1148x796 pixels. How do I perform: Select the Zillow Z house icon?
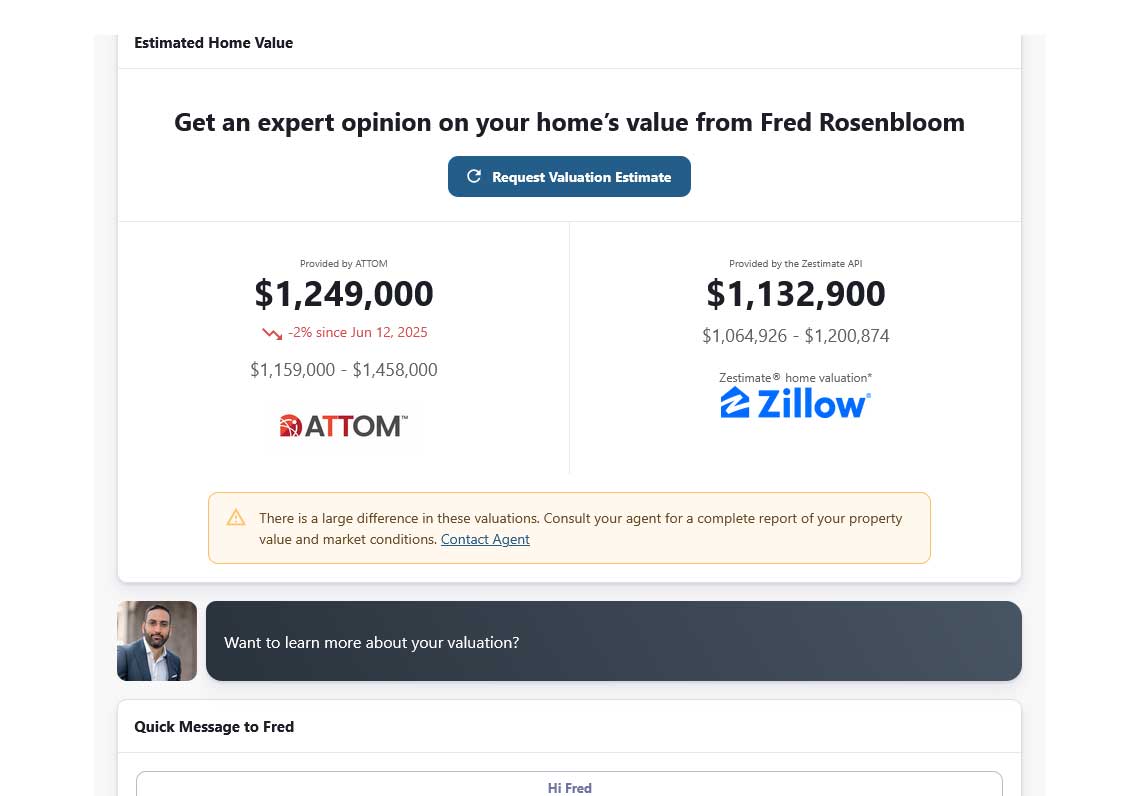pyautogui.click(x=733, y=400)
